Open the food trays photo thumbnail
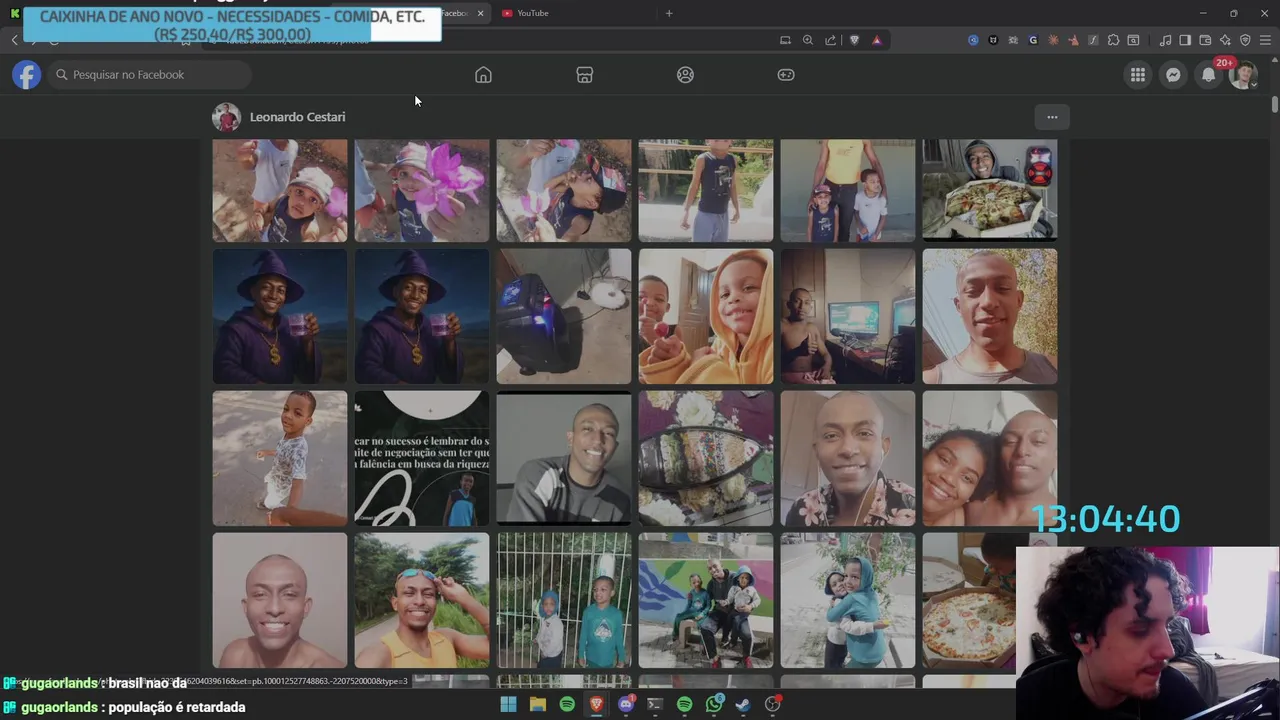Image resolution: width=1280 pixels, height=720 pixels. [706, 458]
